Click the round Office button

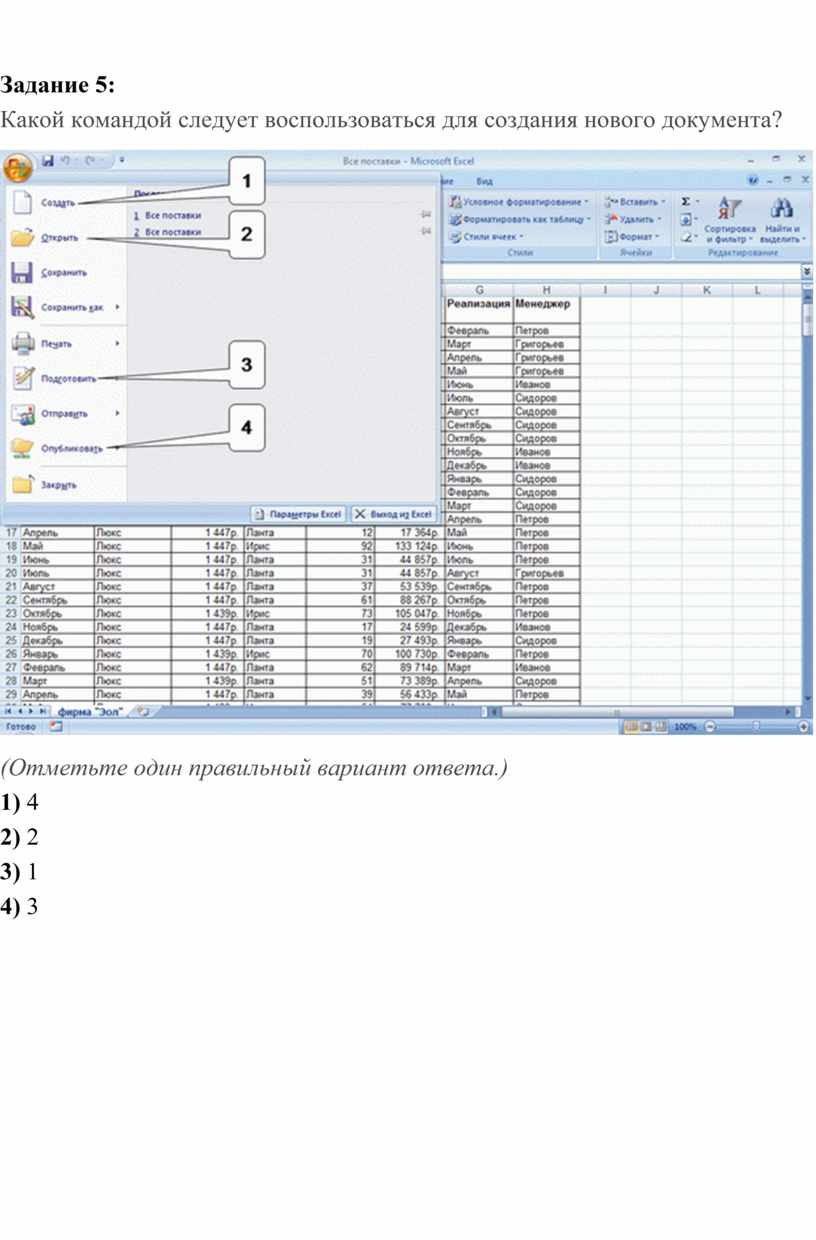pyautogui.click(x=17, y=166)
